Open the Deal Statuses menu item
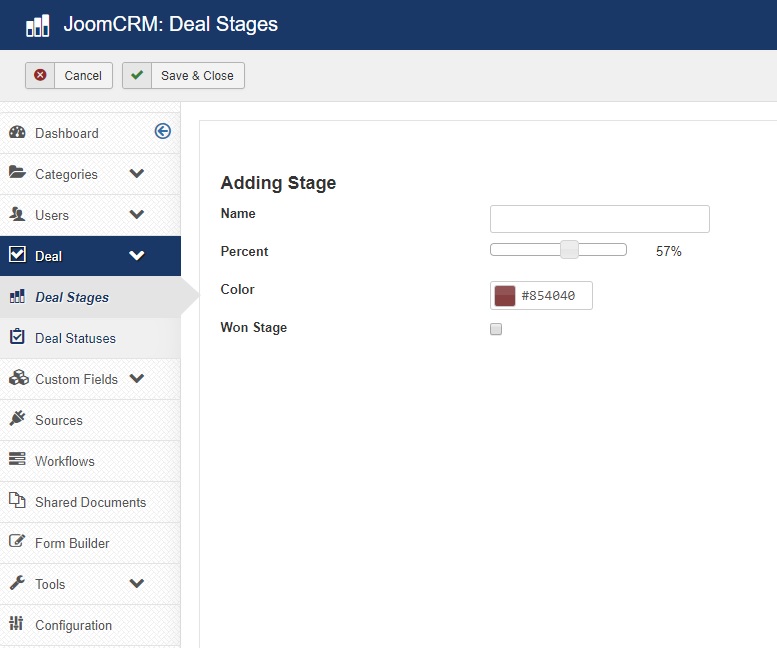Viewport: 777px width, 648px height. [x=90, y=338]
